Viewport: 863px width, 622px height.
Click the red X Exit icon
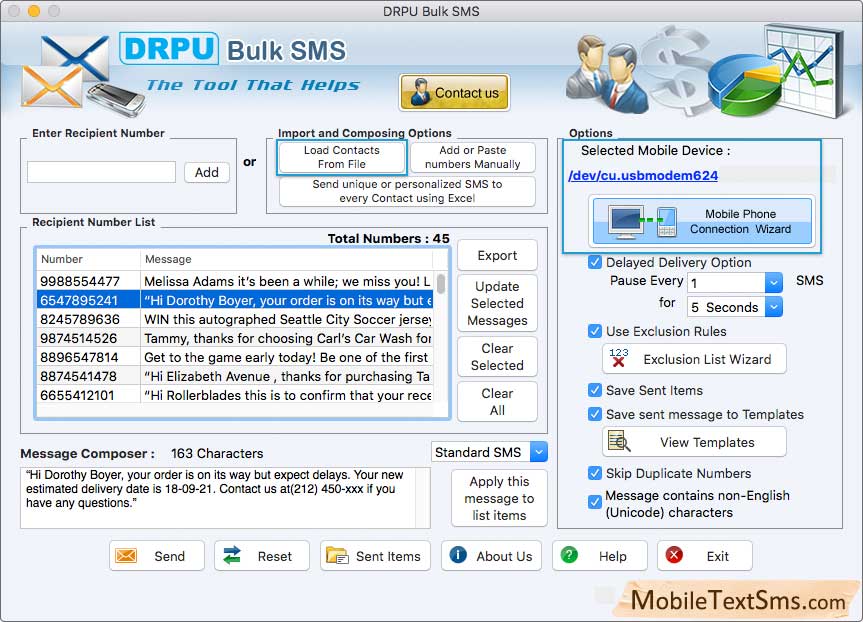(674, 555)
